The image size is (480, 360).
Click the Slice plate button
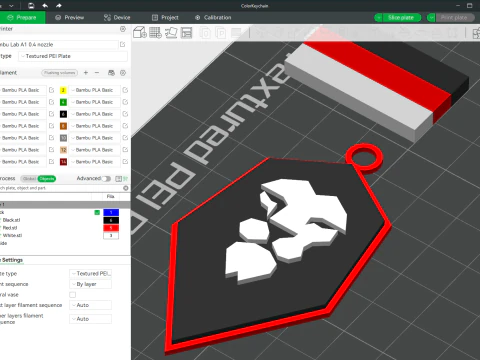click(398, 17)
